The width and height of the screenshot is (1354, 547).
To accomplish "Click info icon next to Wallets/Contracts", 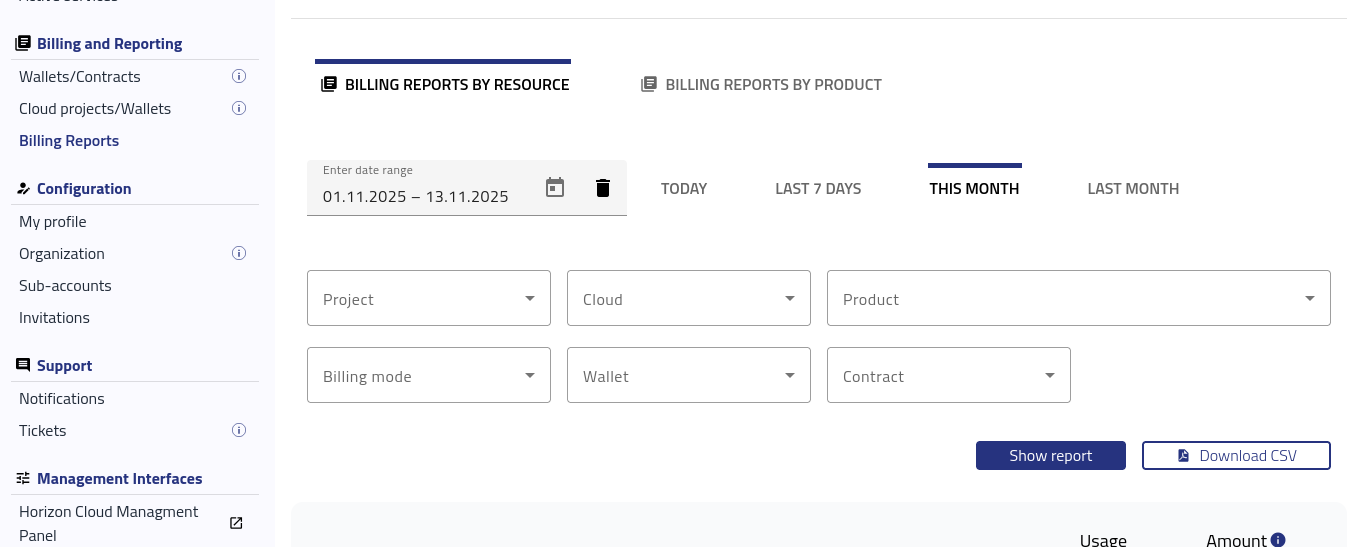I will click(x=239, y=76).
